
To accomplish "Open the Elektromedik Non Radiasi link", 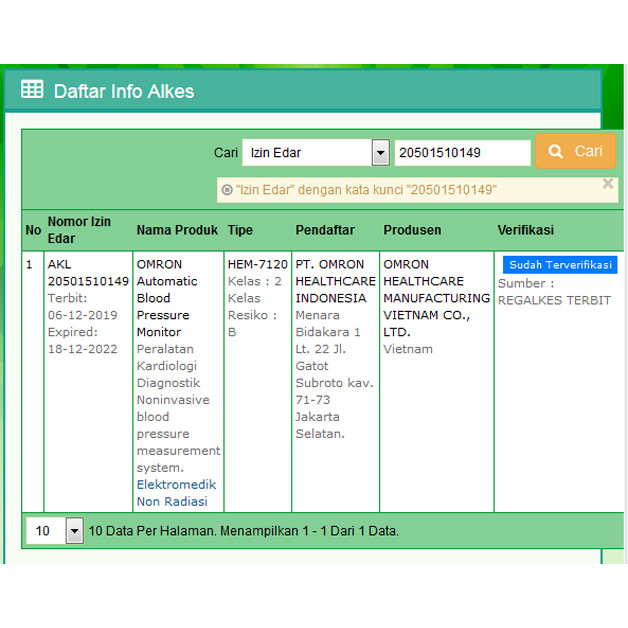I will click(x=176, y=493).
